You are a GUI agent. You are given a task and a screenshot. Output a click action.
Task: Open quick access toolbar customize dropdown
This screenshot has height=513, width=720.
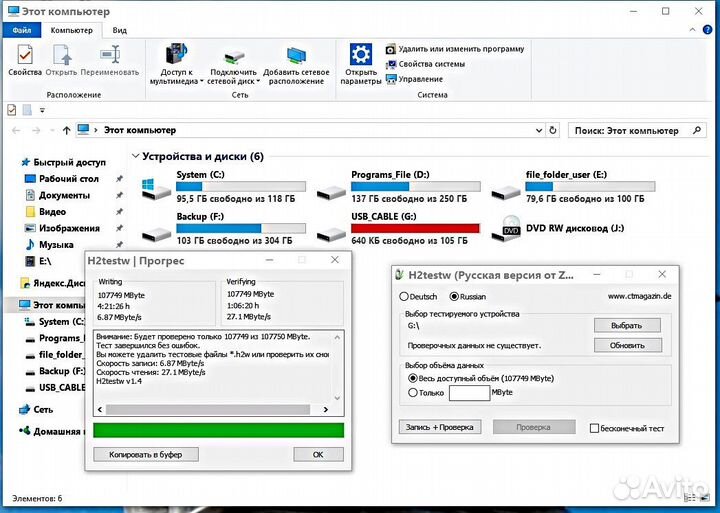[x=42, y=110]
